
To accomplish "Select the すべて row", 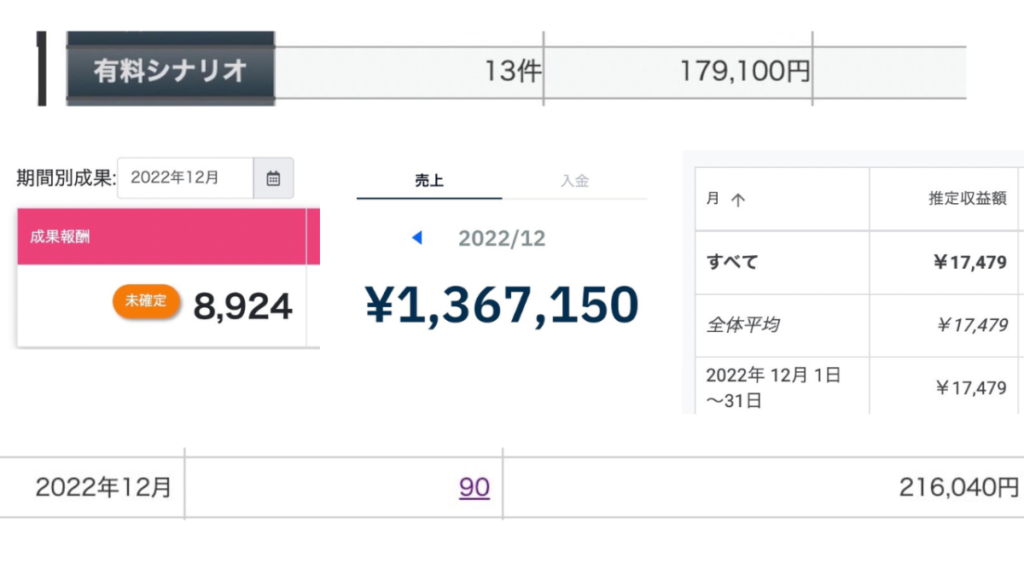I will [x=859, y=262].
